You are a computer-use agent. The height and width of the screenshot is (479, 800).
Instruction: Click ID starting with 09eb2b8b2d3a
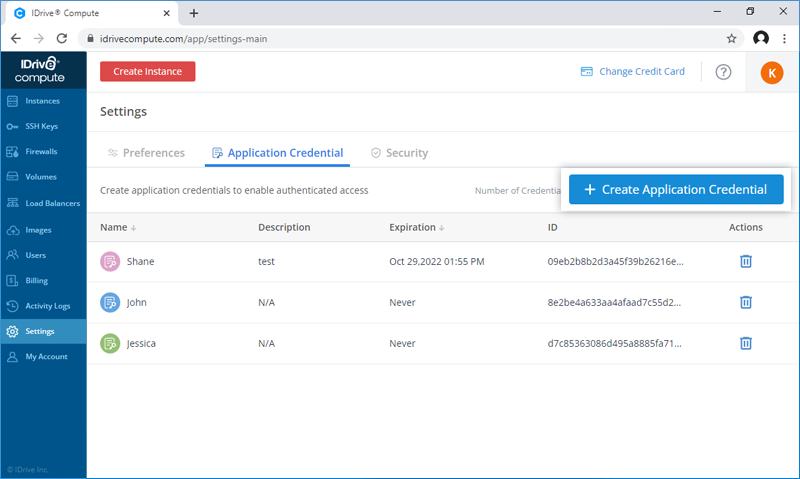click(615, 261)
